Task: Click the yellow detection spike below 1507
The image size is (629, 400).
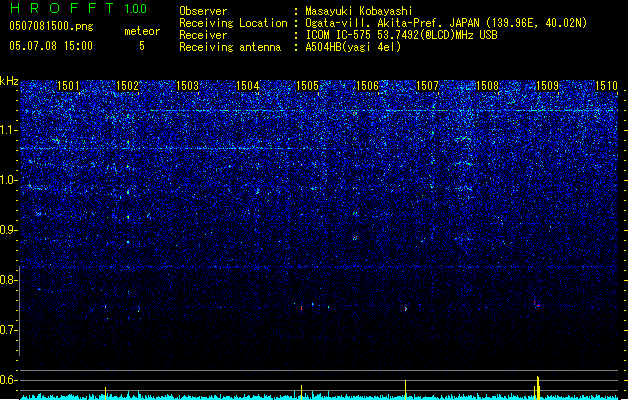Action: 406,390
